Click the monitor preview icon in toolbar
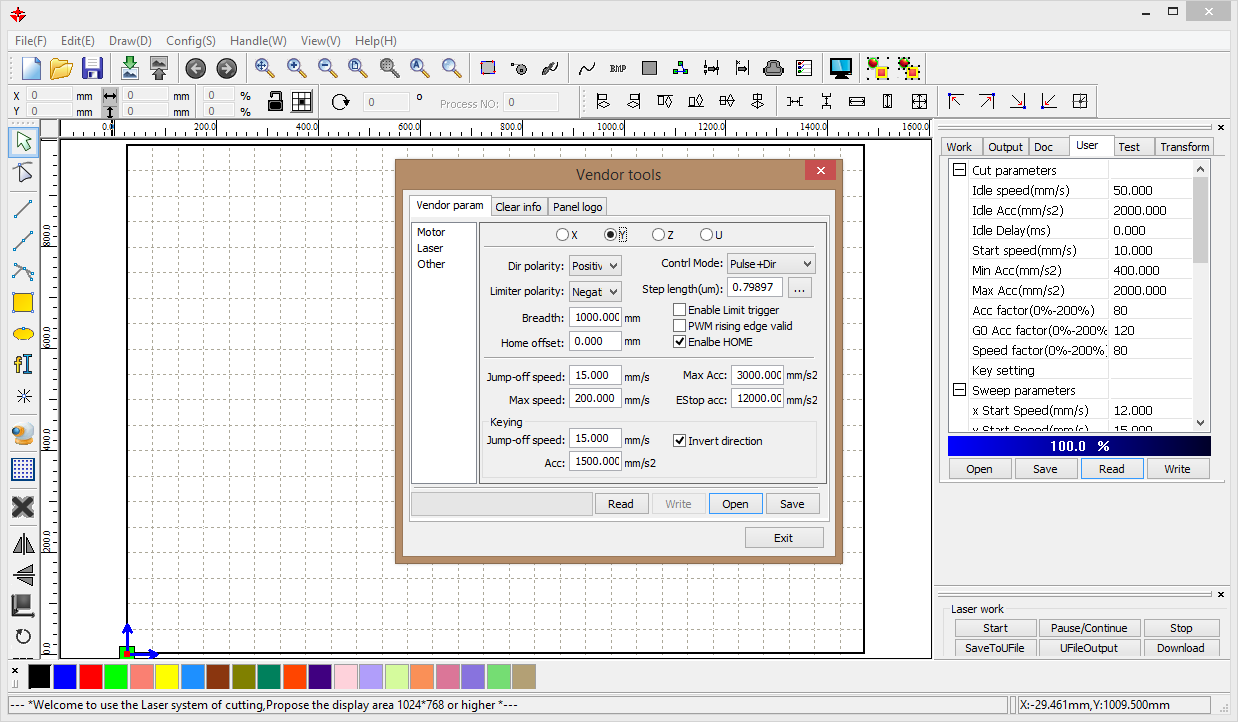The height and width of the screenshot is (722, 1238). tap(840, 68)
